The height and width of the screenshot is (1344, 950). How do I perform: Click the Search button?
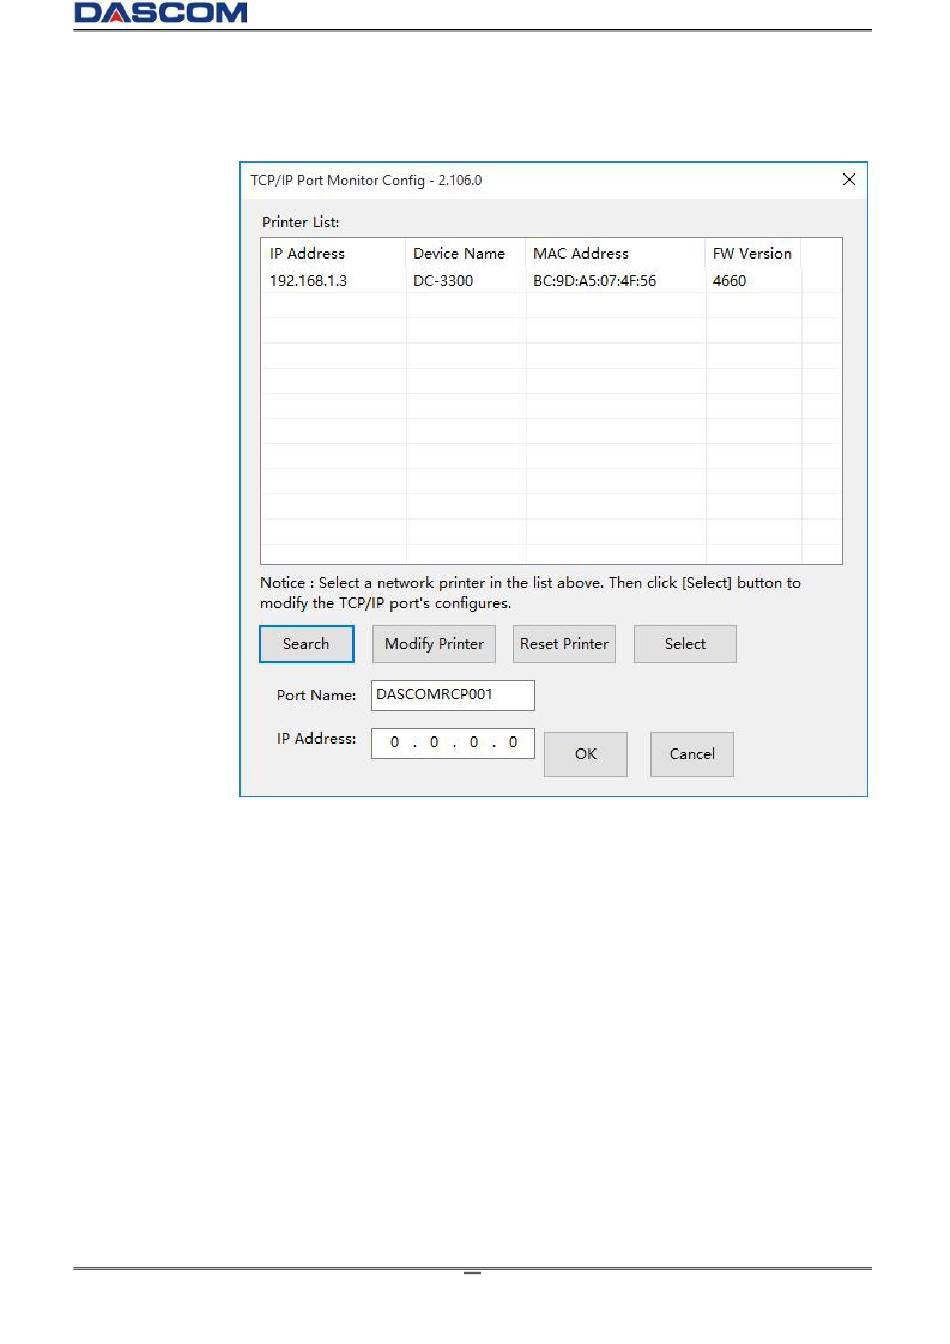[x=307, y=644]
